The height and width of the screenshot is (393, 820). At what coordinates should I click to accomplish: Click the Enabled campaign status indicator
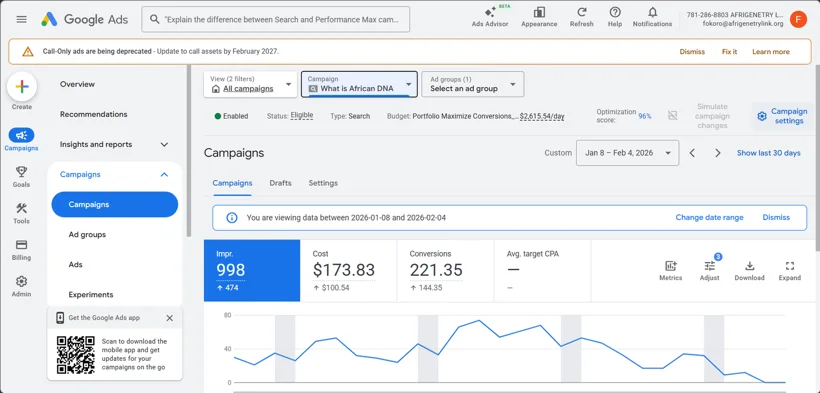tap(231, 116)
